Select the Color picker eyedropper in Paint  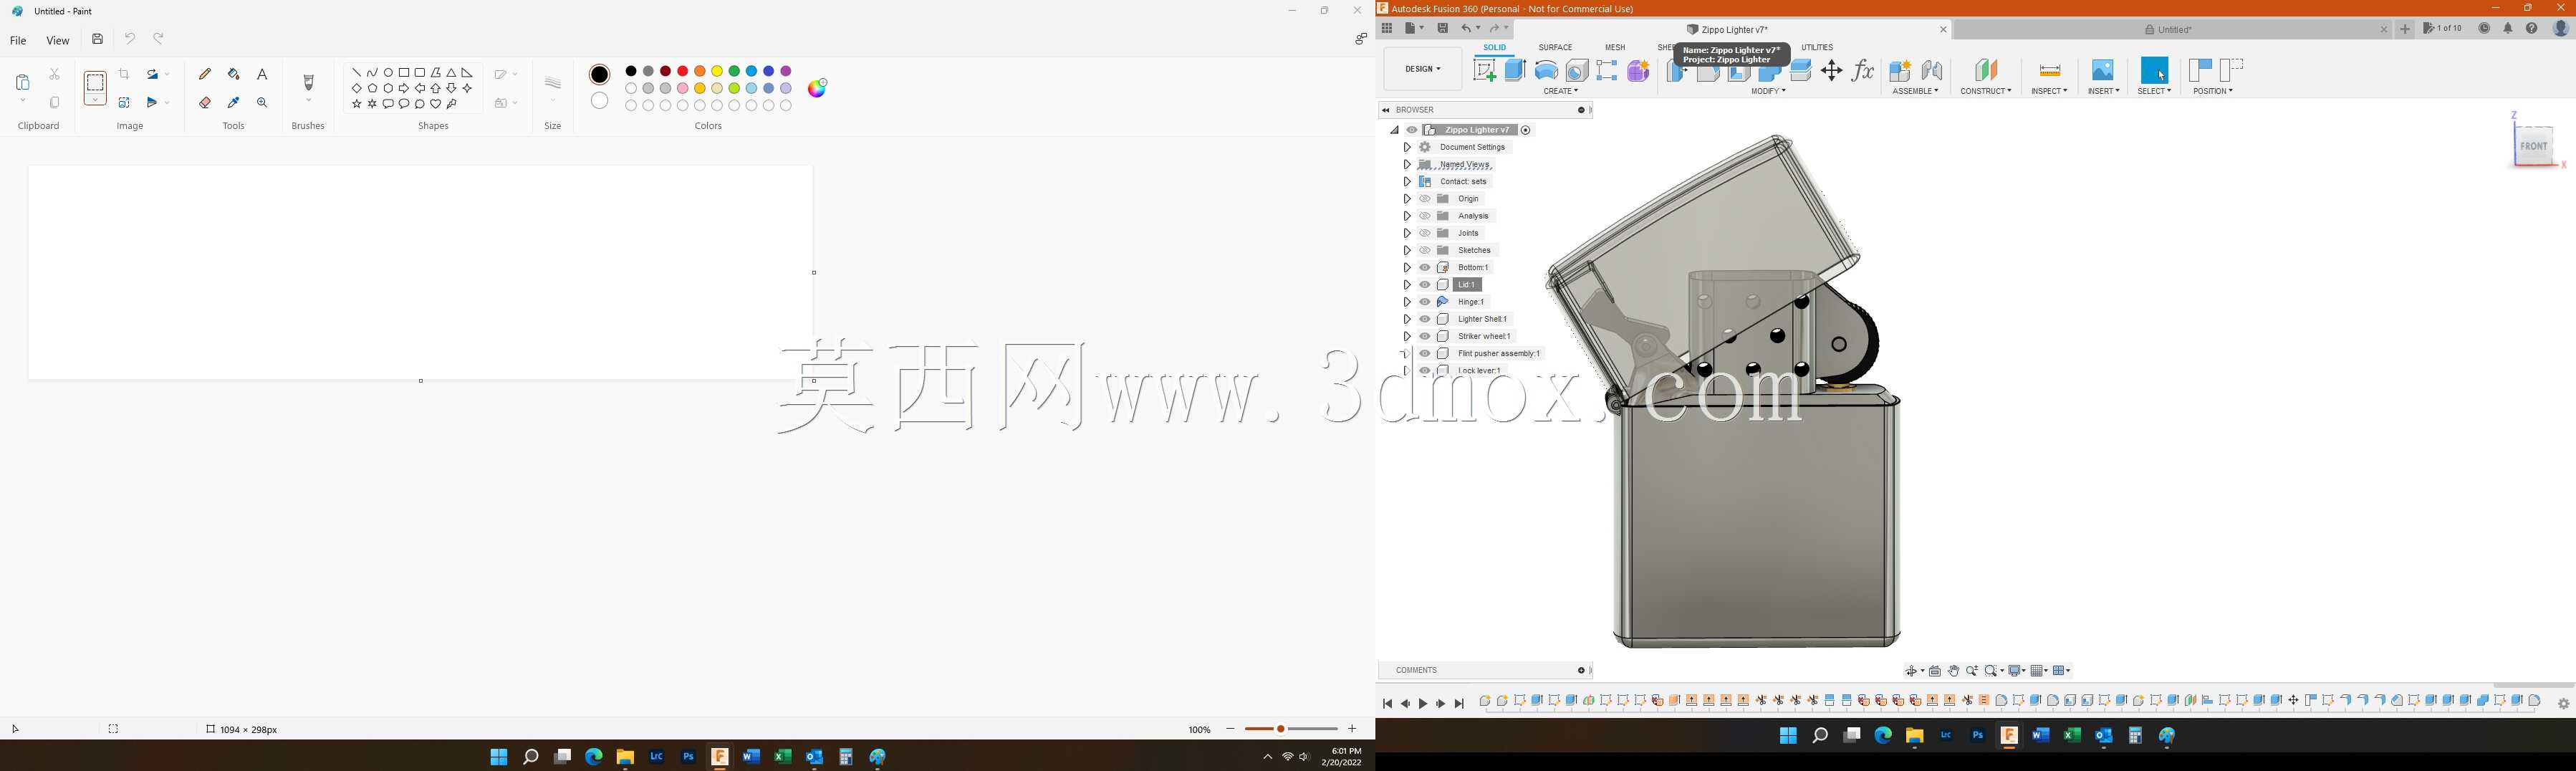[234, 102]
